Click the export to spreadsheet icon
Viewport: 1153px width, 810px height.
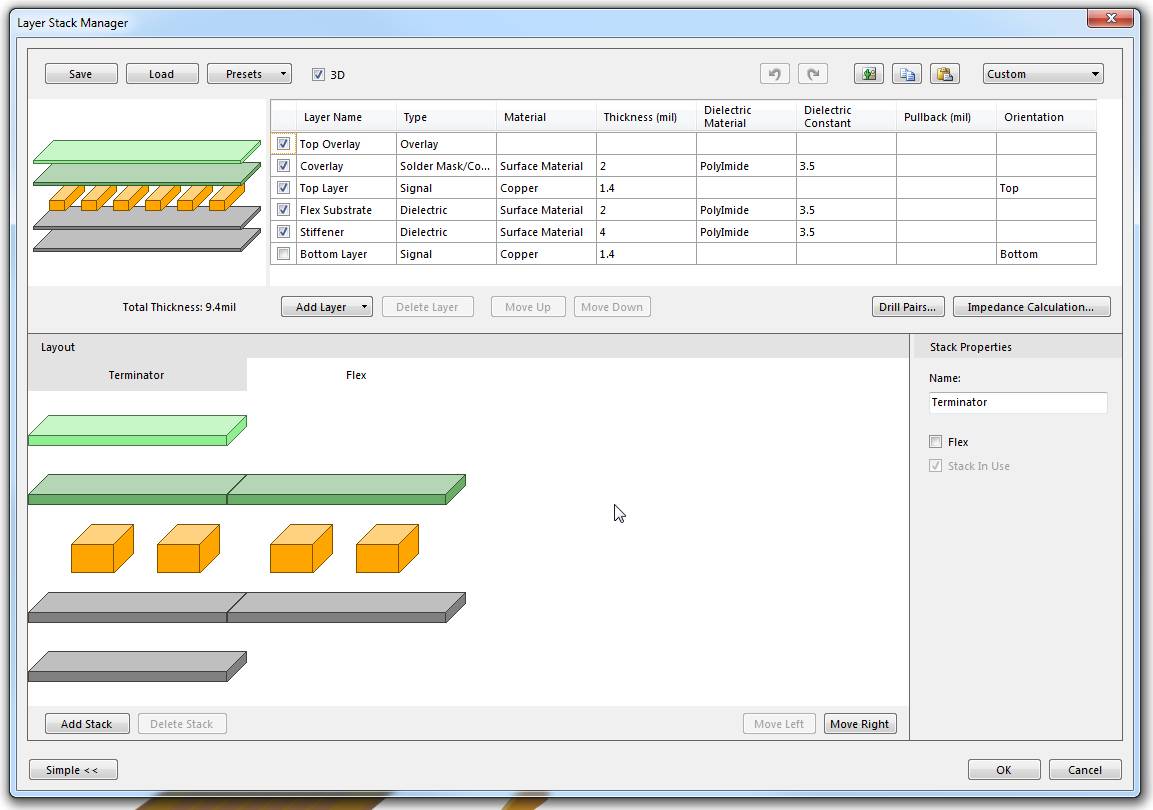pyautogui.click(x=869, y=74)
